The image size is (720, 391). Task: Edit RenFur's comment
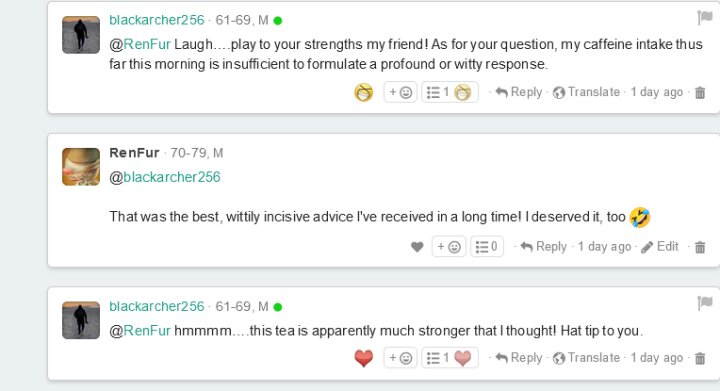coord(660,246)
